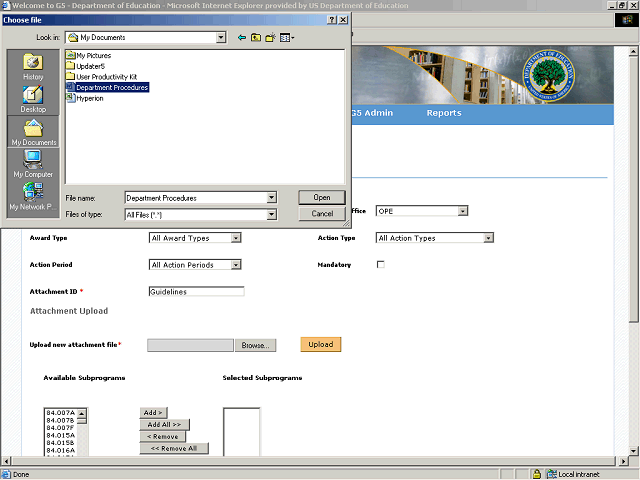Select the Updater5 folder
The height and width of the screenshot is (480, 640).
tap(86, 66)
